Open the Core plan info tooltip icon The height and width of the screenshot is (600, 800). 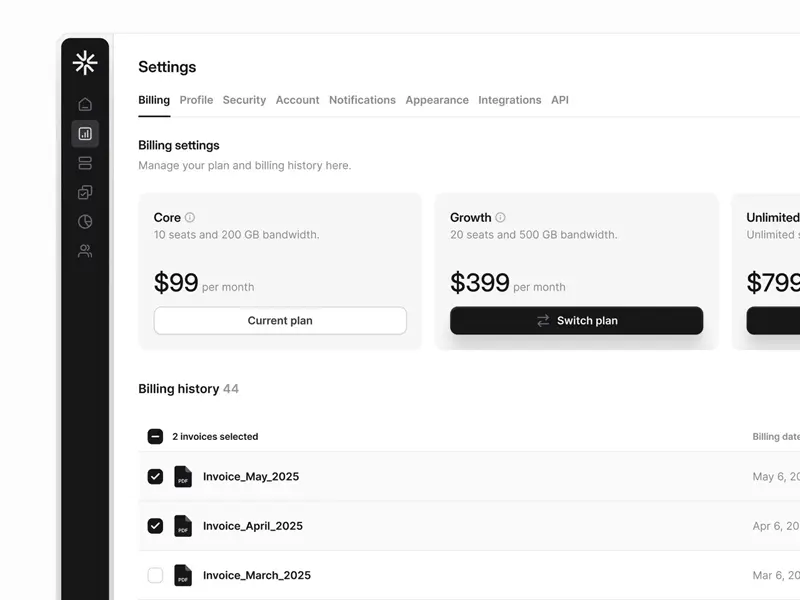[x=191, y=217]
